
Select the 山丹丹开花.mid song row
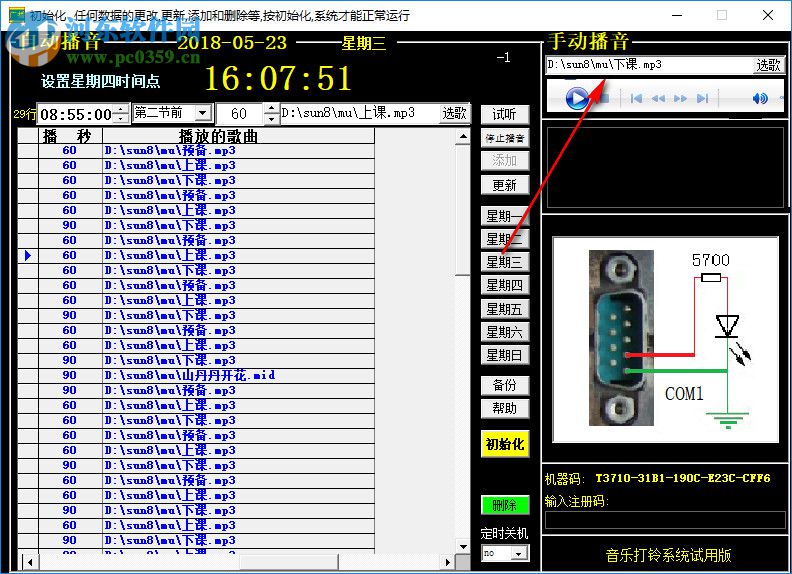coord(196,375)
